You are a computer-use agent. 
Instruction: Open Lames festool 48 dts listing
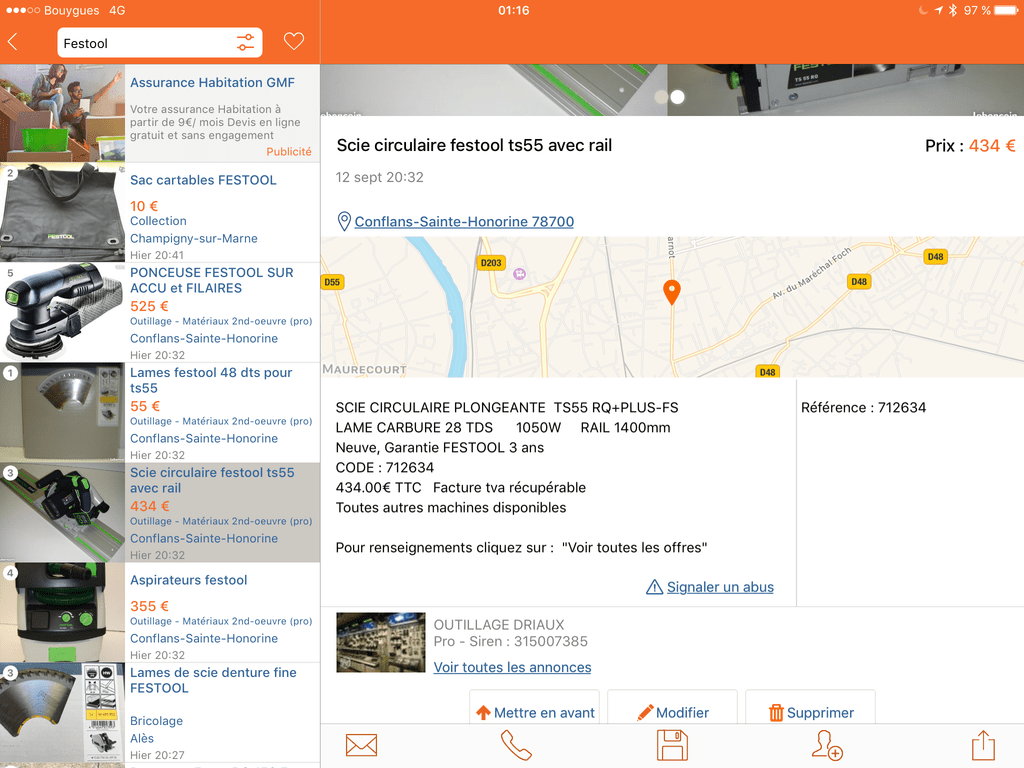[160, 413]
